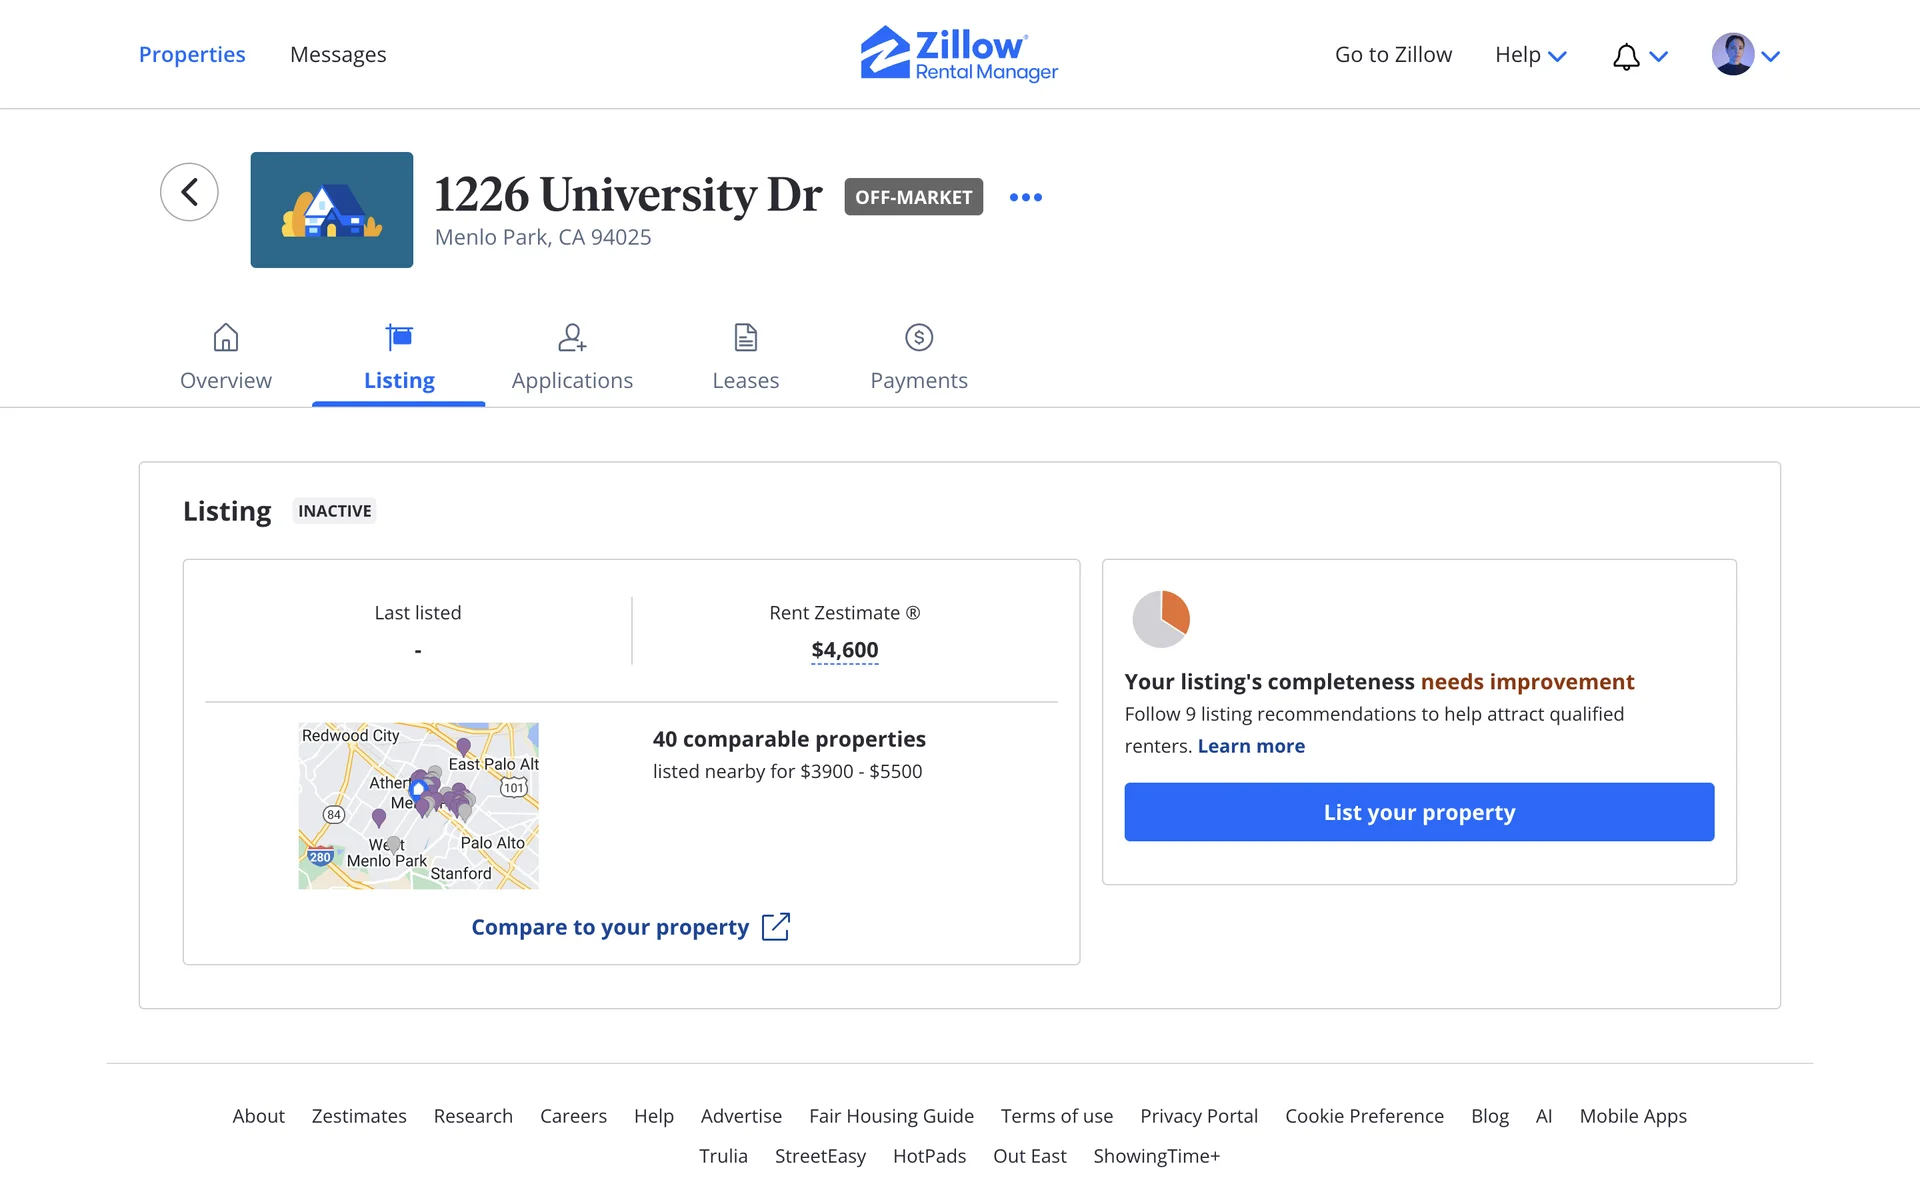Click the back arrow circle button
1920x1200 pixels.
click(189, 192)
